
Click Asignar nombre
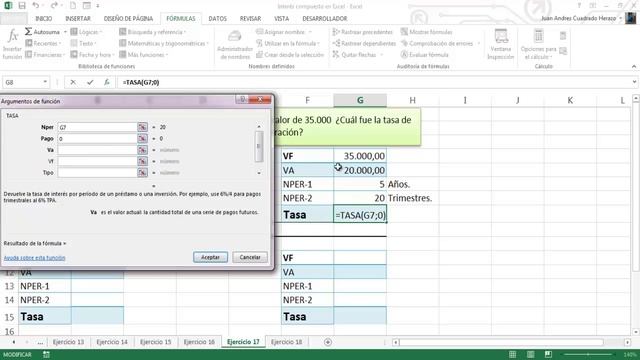(284, 32)
